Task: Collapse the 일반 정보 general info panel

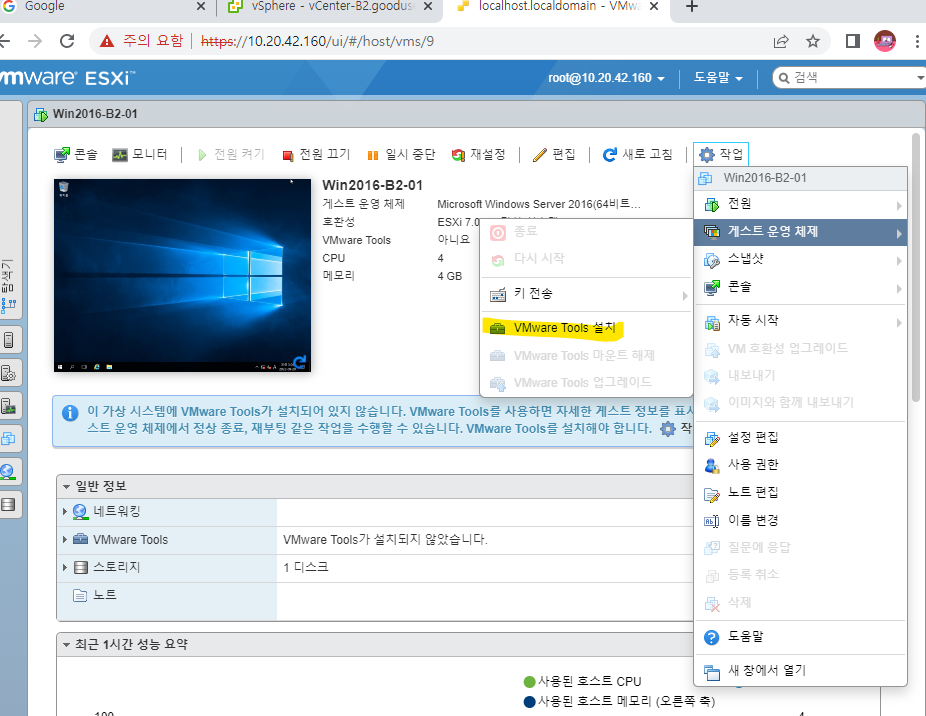Action: [x=66, y=487]
